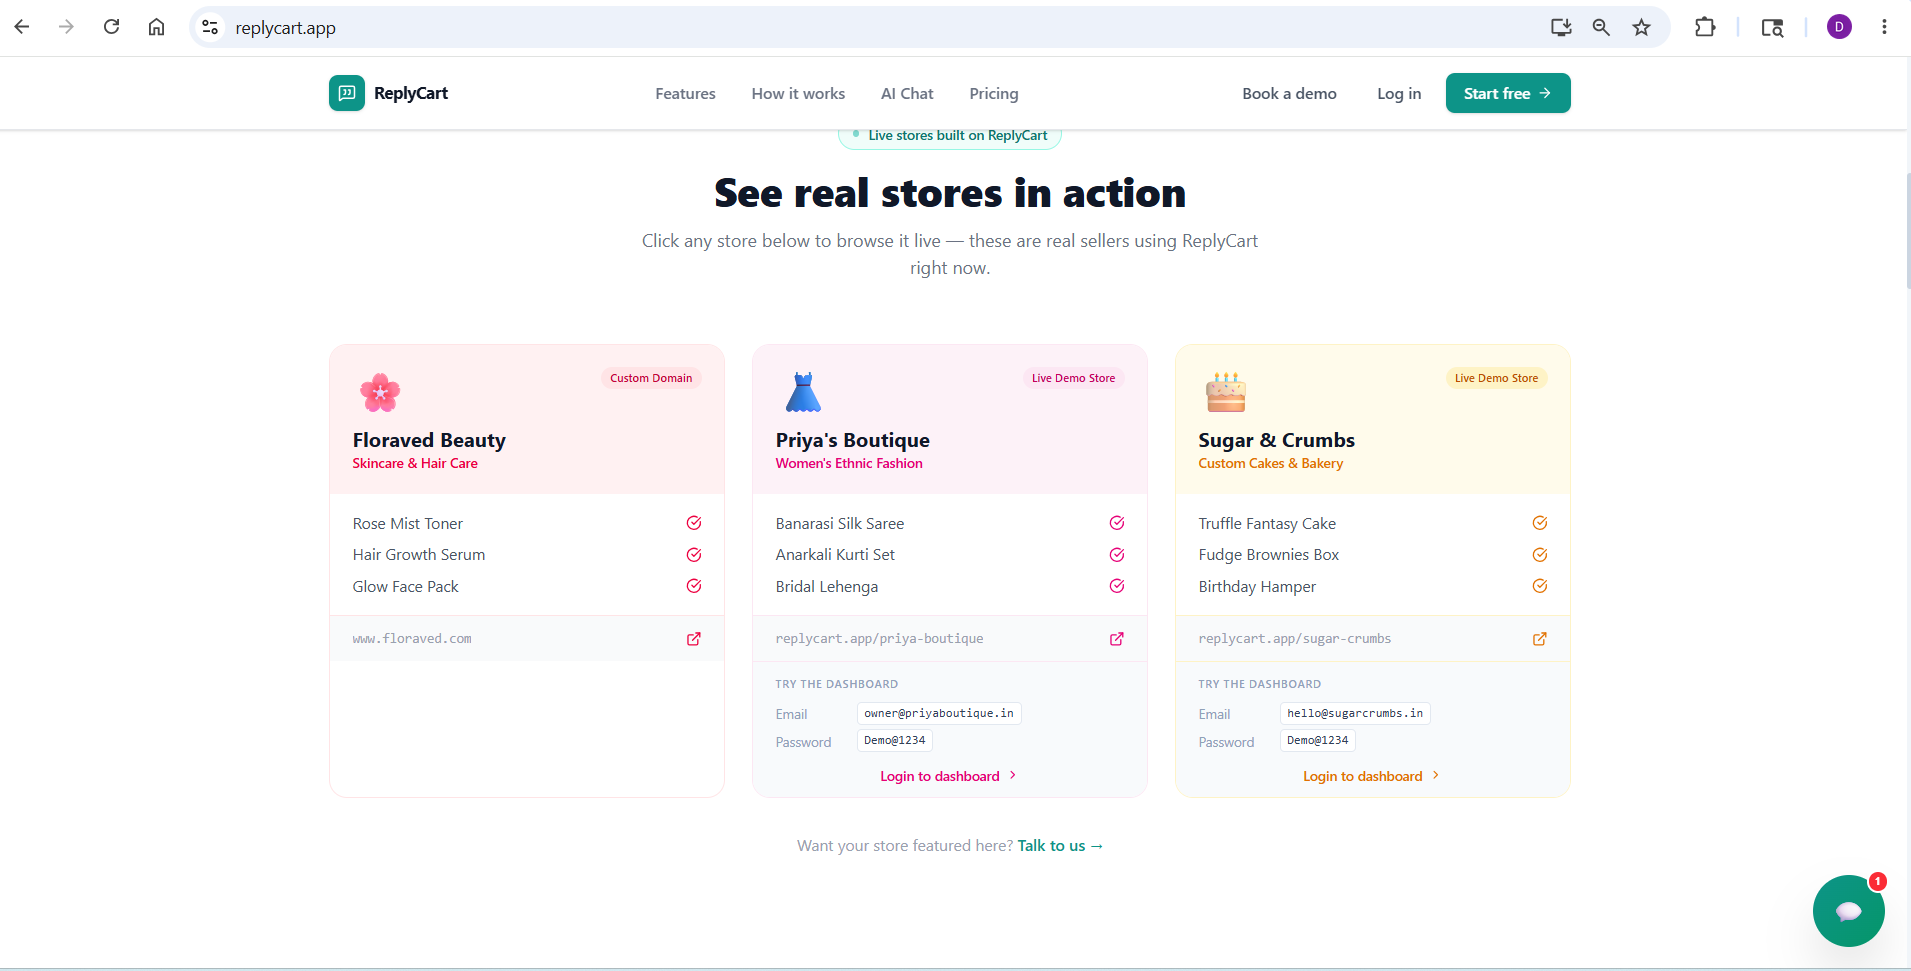Select the owner@priyaboutique.in email field
Screen dimensions: 1911x971
point(939,713)
